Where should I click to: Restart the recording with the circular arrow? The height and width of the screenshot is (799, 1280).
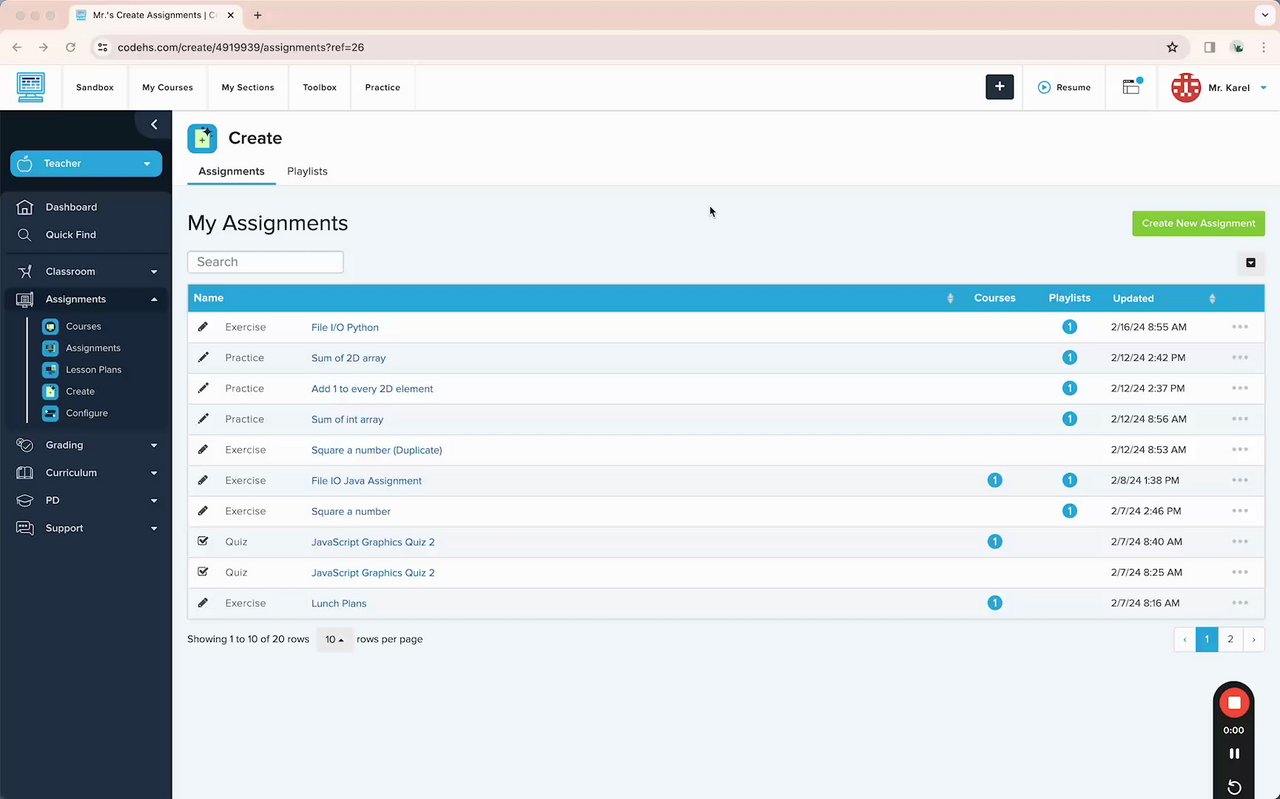(1234, 787)
